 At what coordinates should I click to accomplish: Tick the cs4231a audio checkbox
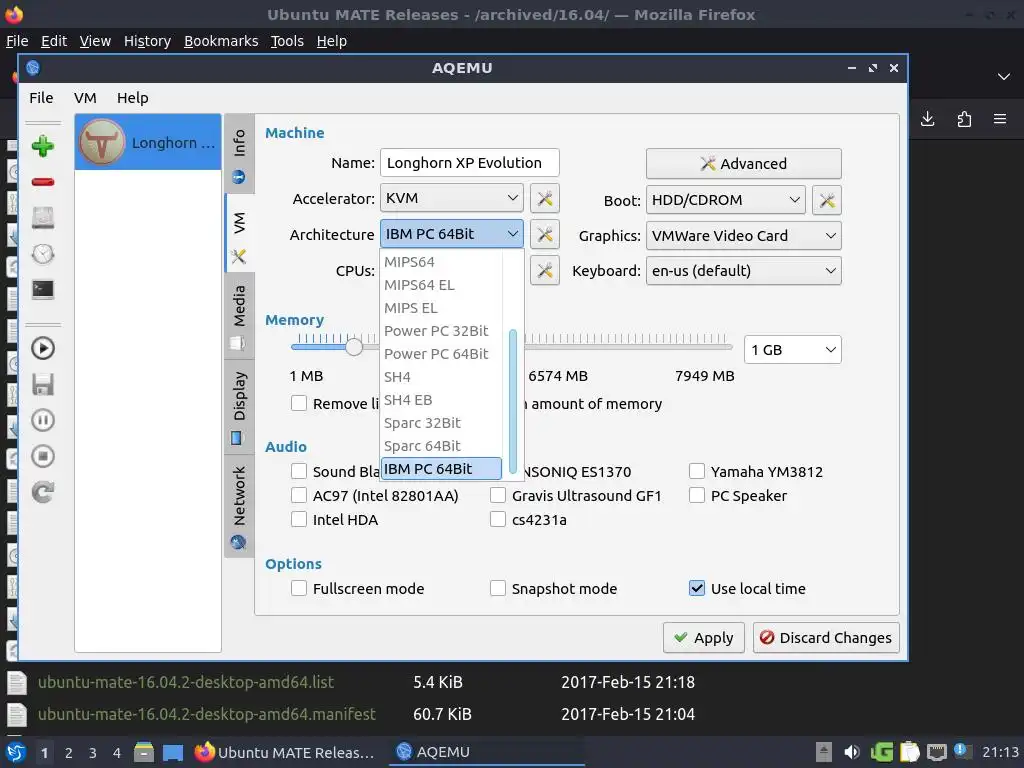click(498, 520)
